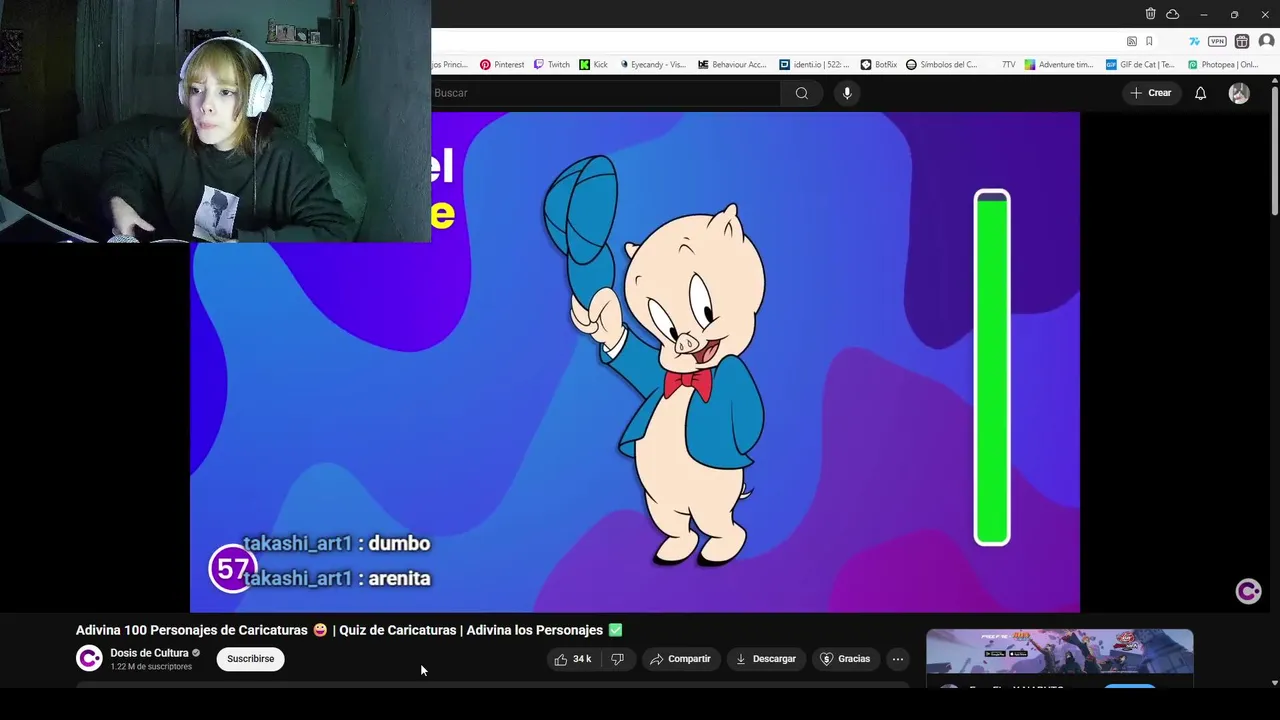This screenshot has height=720, width=1280.
Task: Like the video with thumbs up 34 k
Action: click(x=573, y=659)
